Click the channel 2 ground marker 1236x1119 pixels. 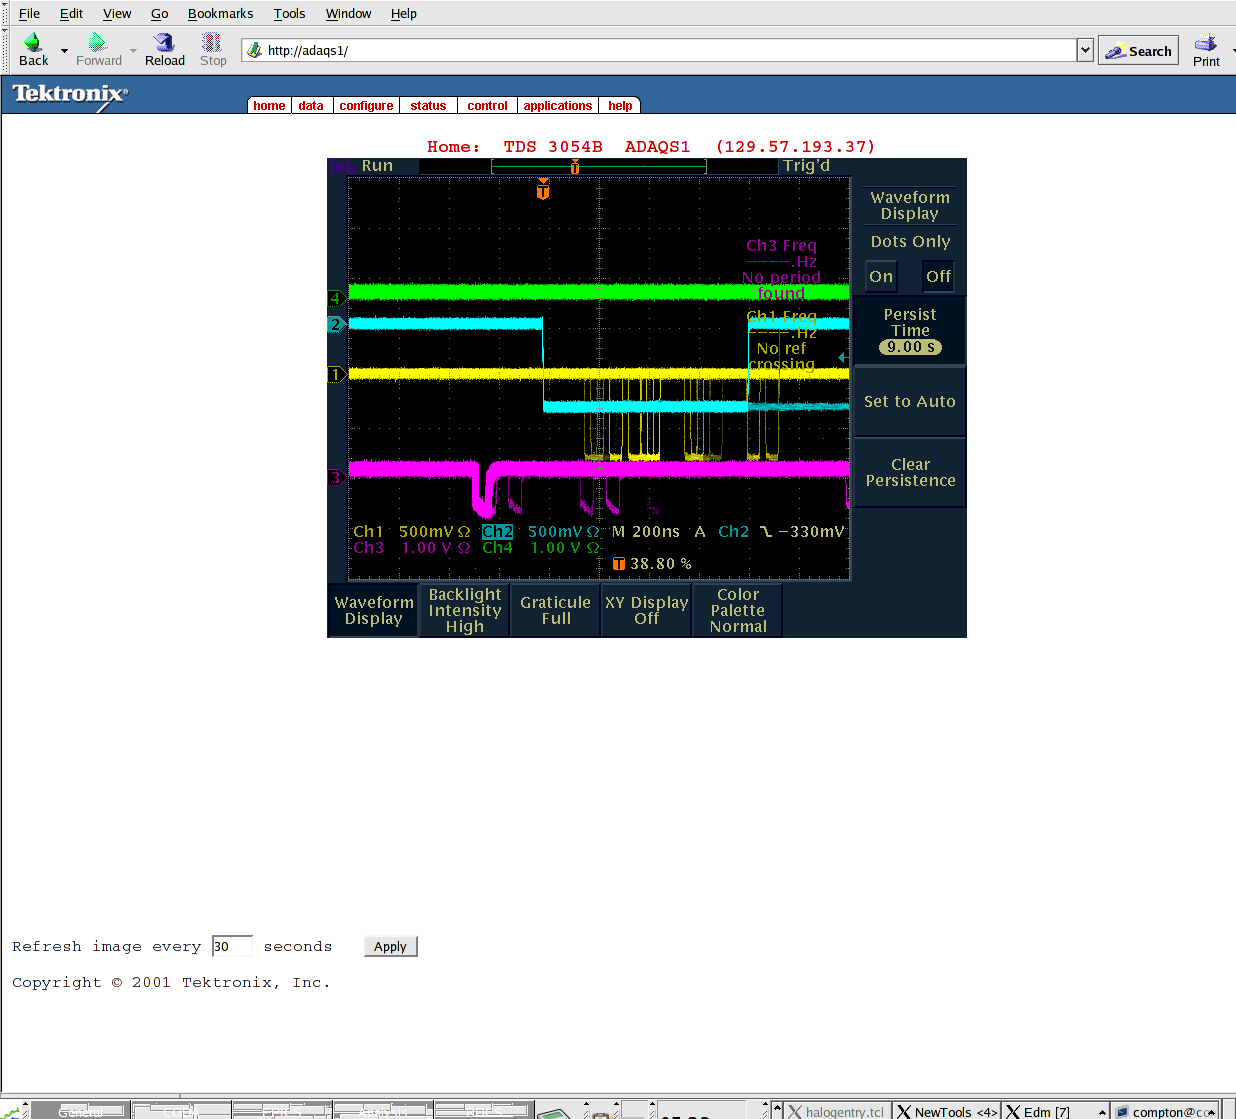[336, 324]
